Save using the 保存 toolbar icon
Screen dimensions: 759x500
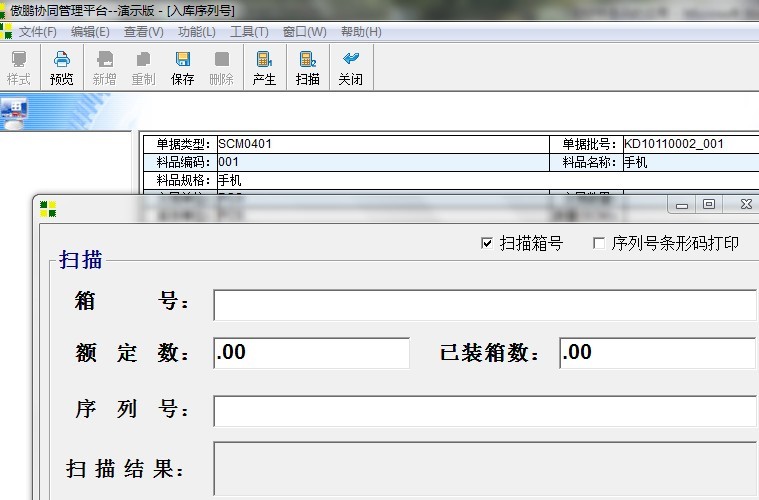(182, 68)
